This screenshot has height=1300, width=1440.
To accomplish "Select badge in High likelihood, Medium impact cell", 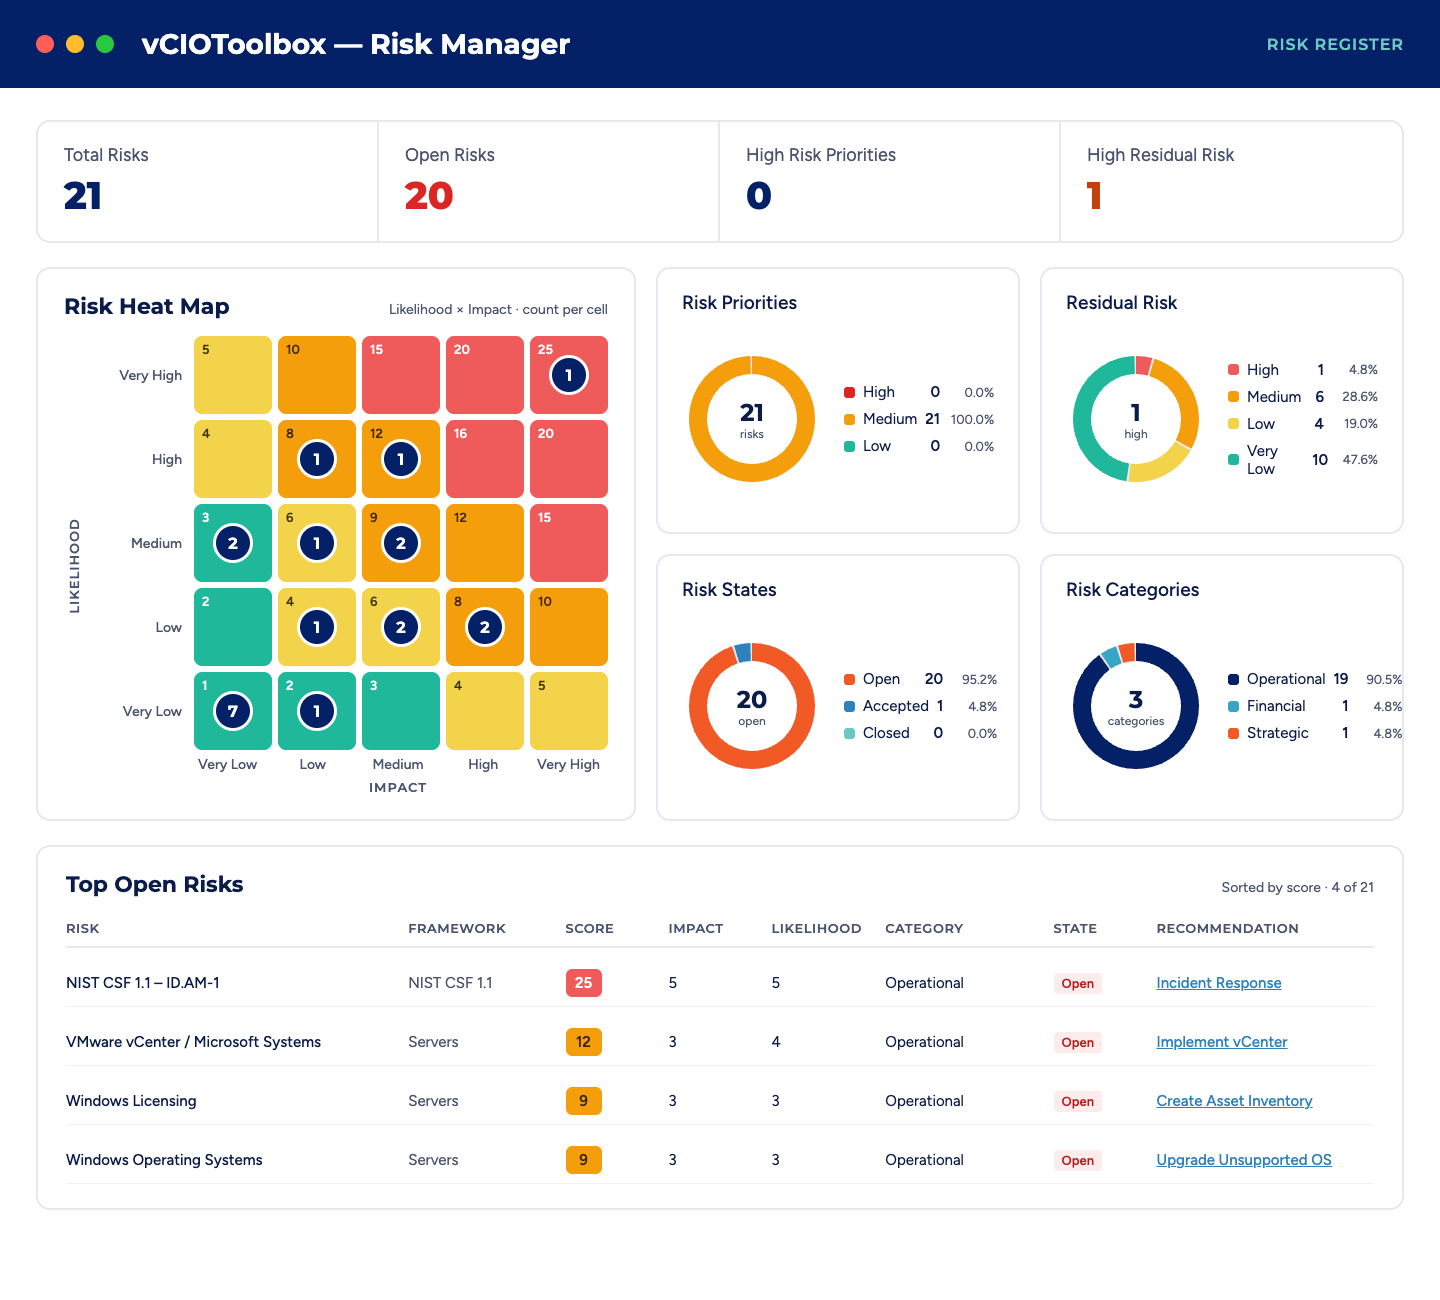I will point(401,459).
